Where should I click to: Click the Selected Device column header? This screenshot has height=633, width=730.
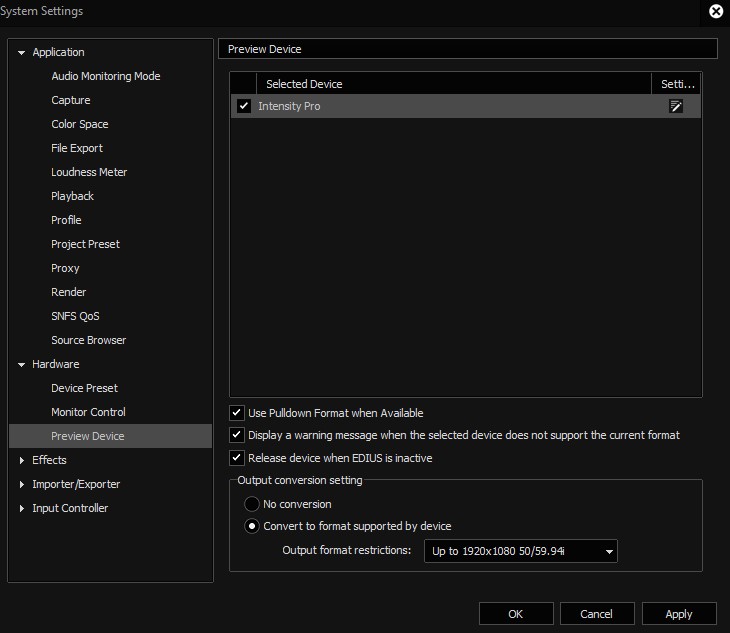[x=453, y=84]
